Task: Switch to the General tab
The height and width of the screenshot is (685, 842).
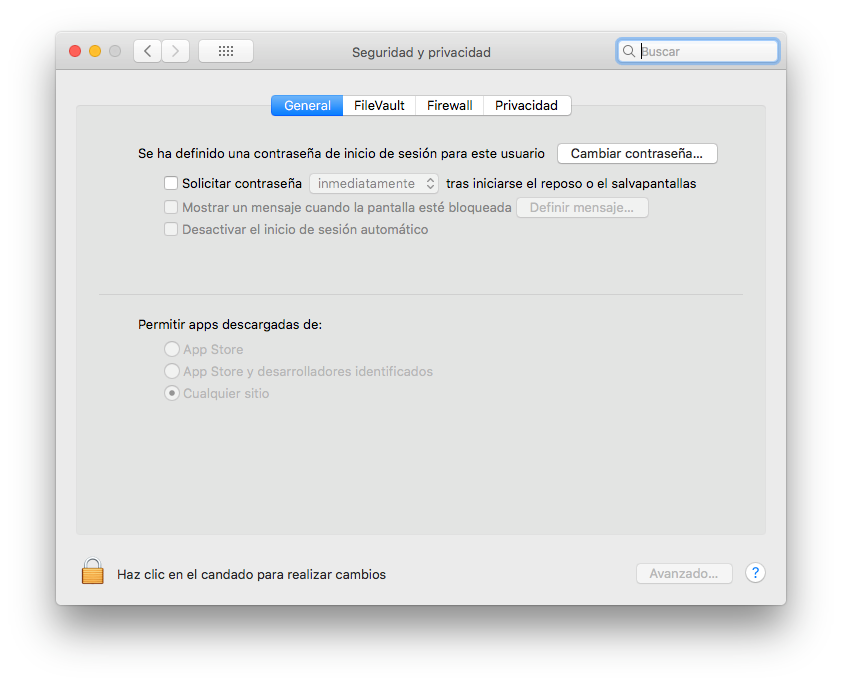Action: 307,106
